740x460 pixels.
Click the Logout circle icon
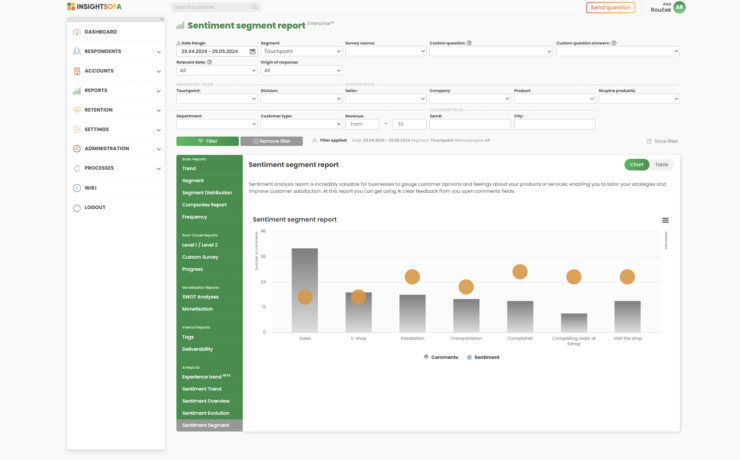tap(77, 208)
